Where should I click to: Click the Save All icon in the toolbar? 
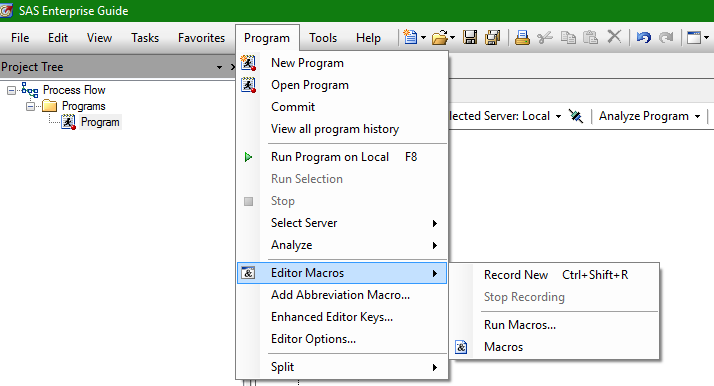[x=492, y=37]
